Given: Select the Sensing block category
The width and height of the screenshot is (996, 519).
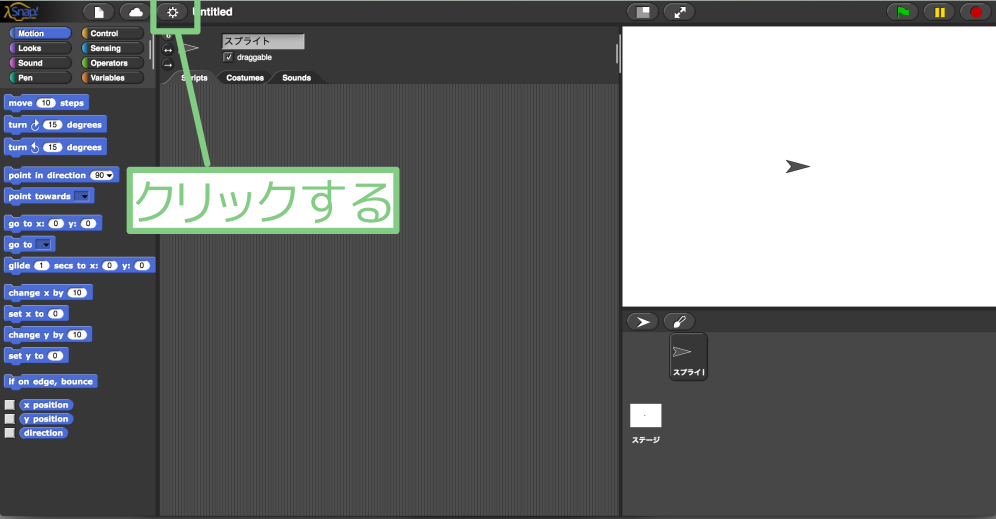Looking at the screenshot, I should (112, 48).
